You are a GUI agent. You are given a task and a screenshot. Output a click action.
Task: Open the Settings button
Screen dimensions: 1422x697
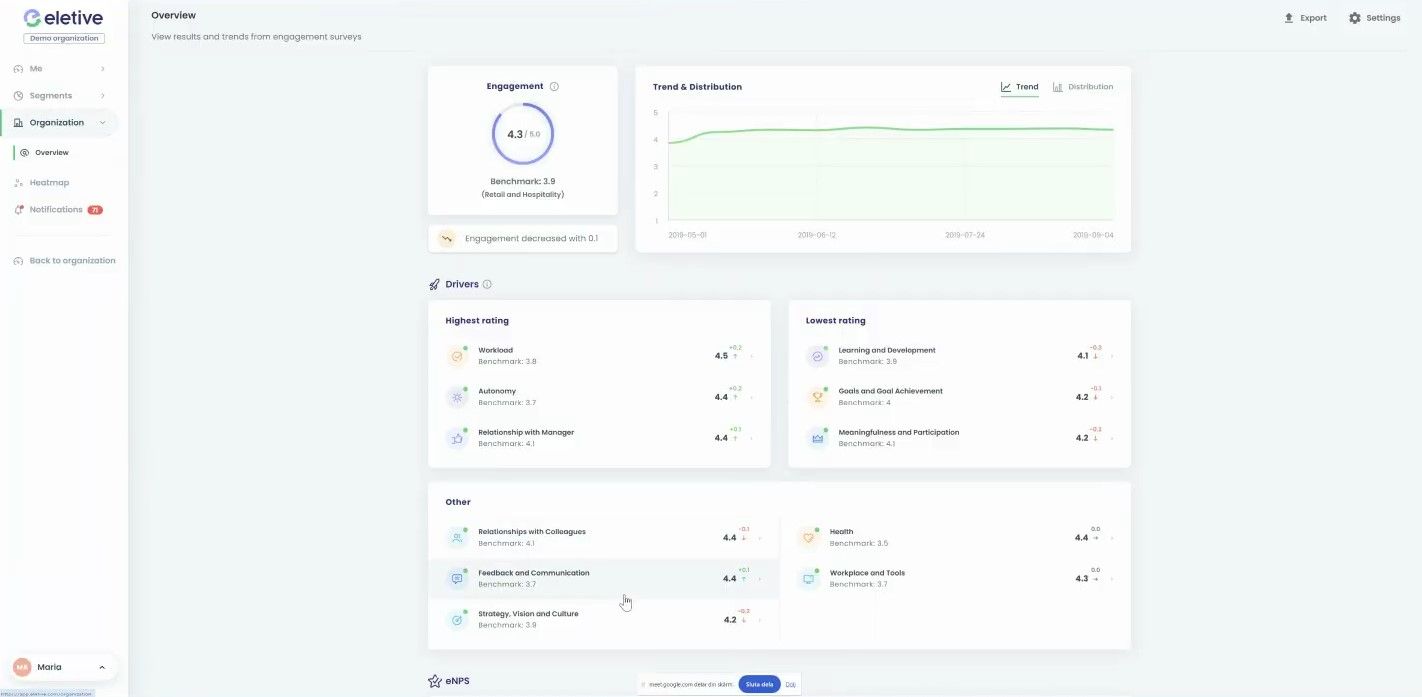tap(1374, 18)
